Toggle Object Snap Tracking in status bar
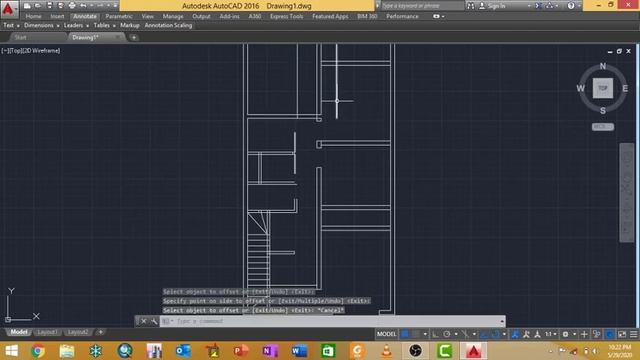The image size is (640, 360). (484, 334)
